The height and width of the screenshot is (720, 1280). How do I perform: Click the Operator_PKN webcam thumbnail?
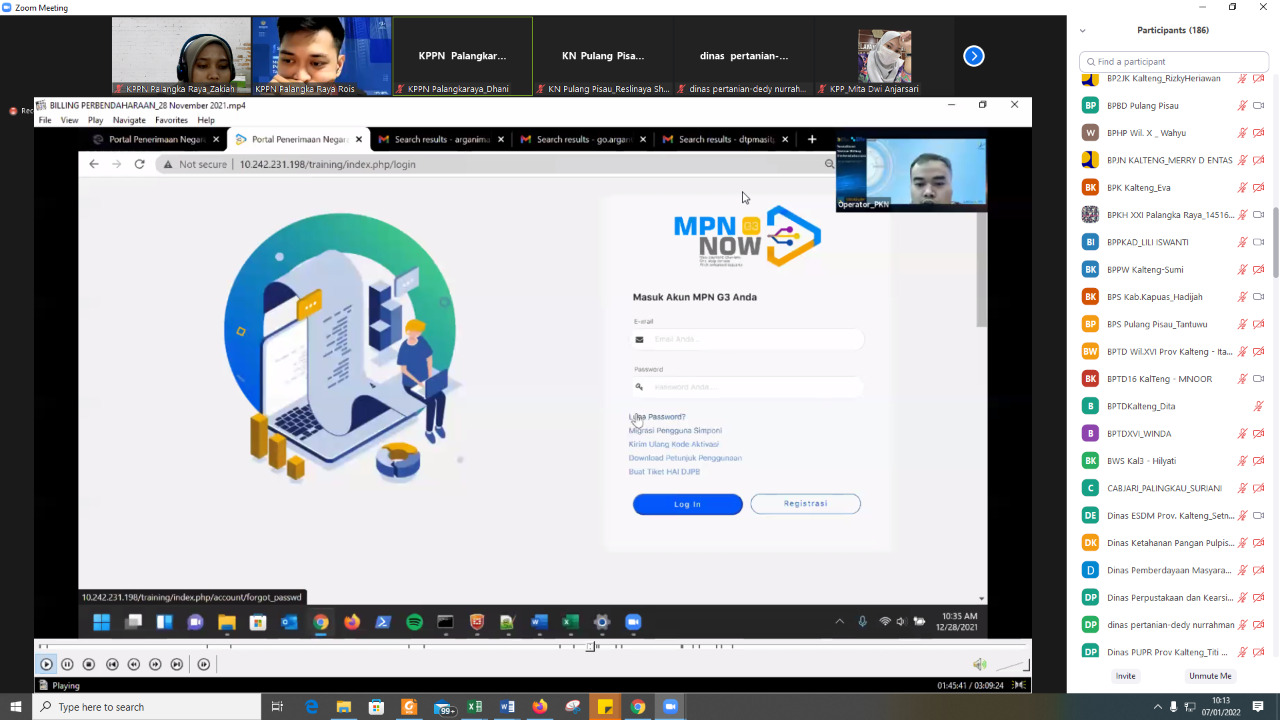click(911, 174)
